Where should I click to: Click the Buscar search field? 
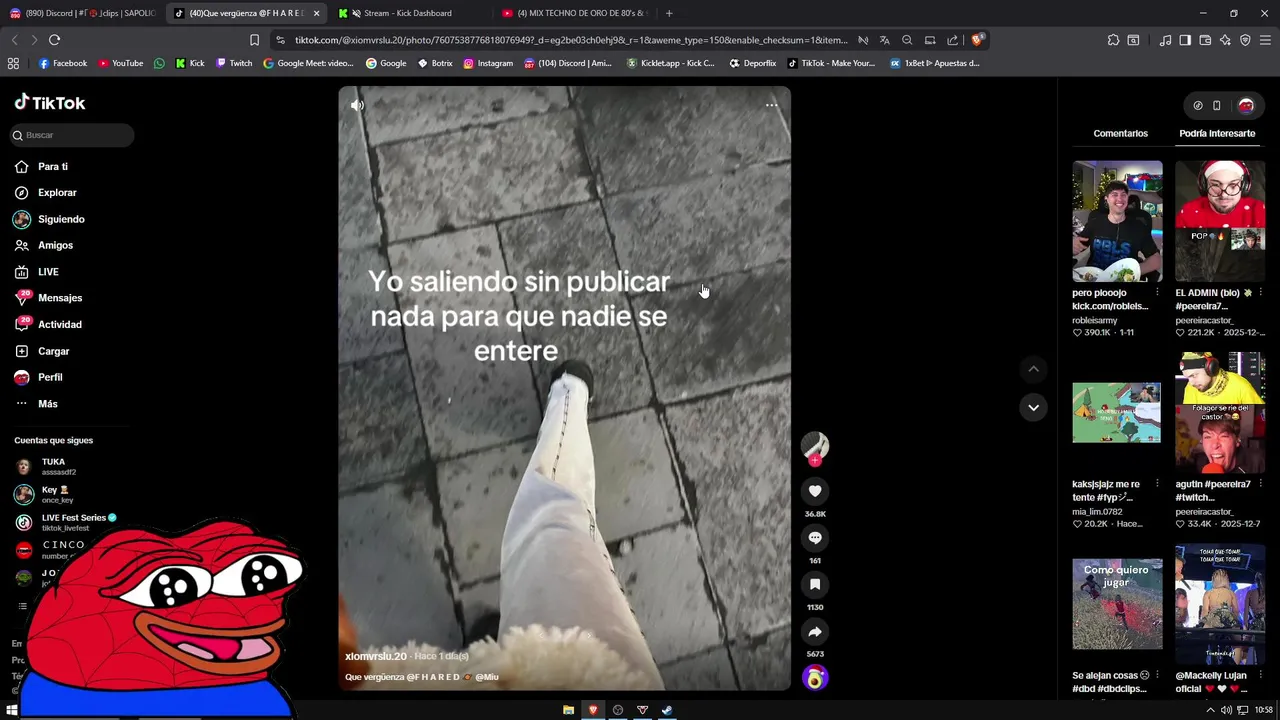72,135
